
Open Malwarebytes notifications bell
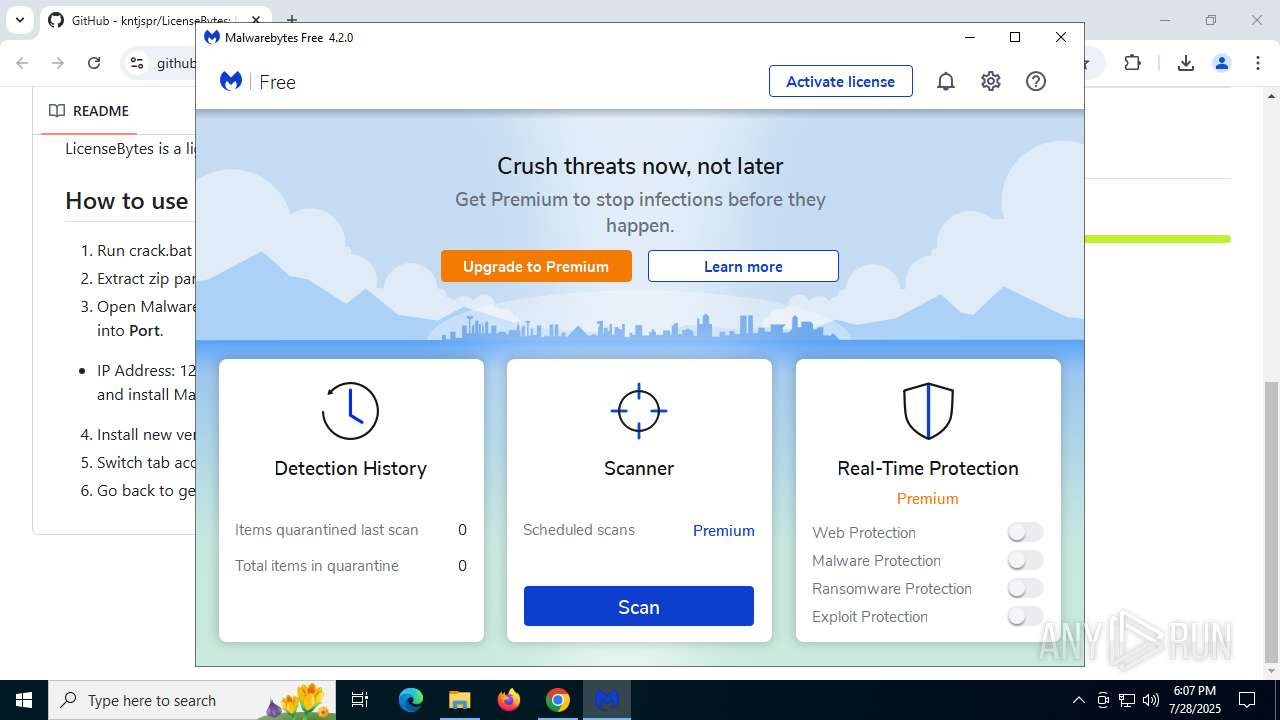tap(946, 82)
